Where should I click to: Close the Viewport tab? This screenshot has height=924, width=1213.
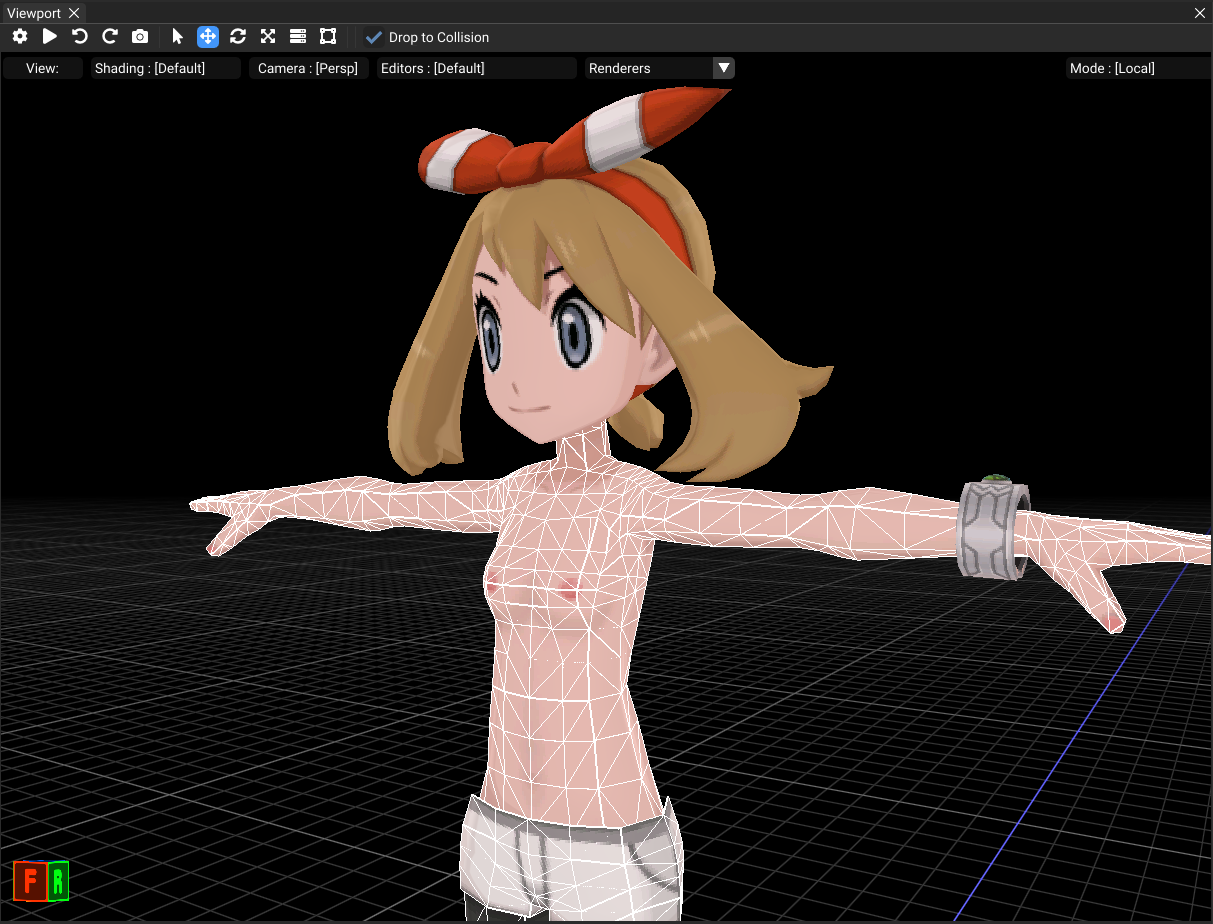click(x=74, y=13)
